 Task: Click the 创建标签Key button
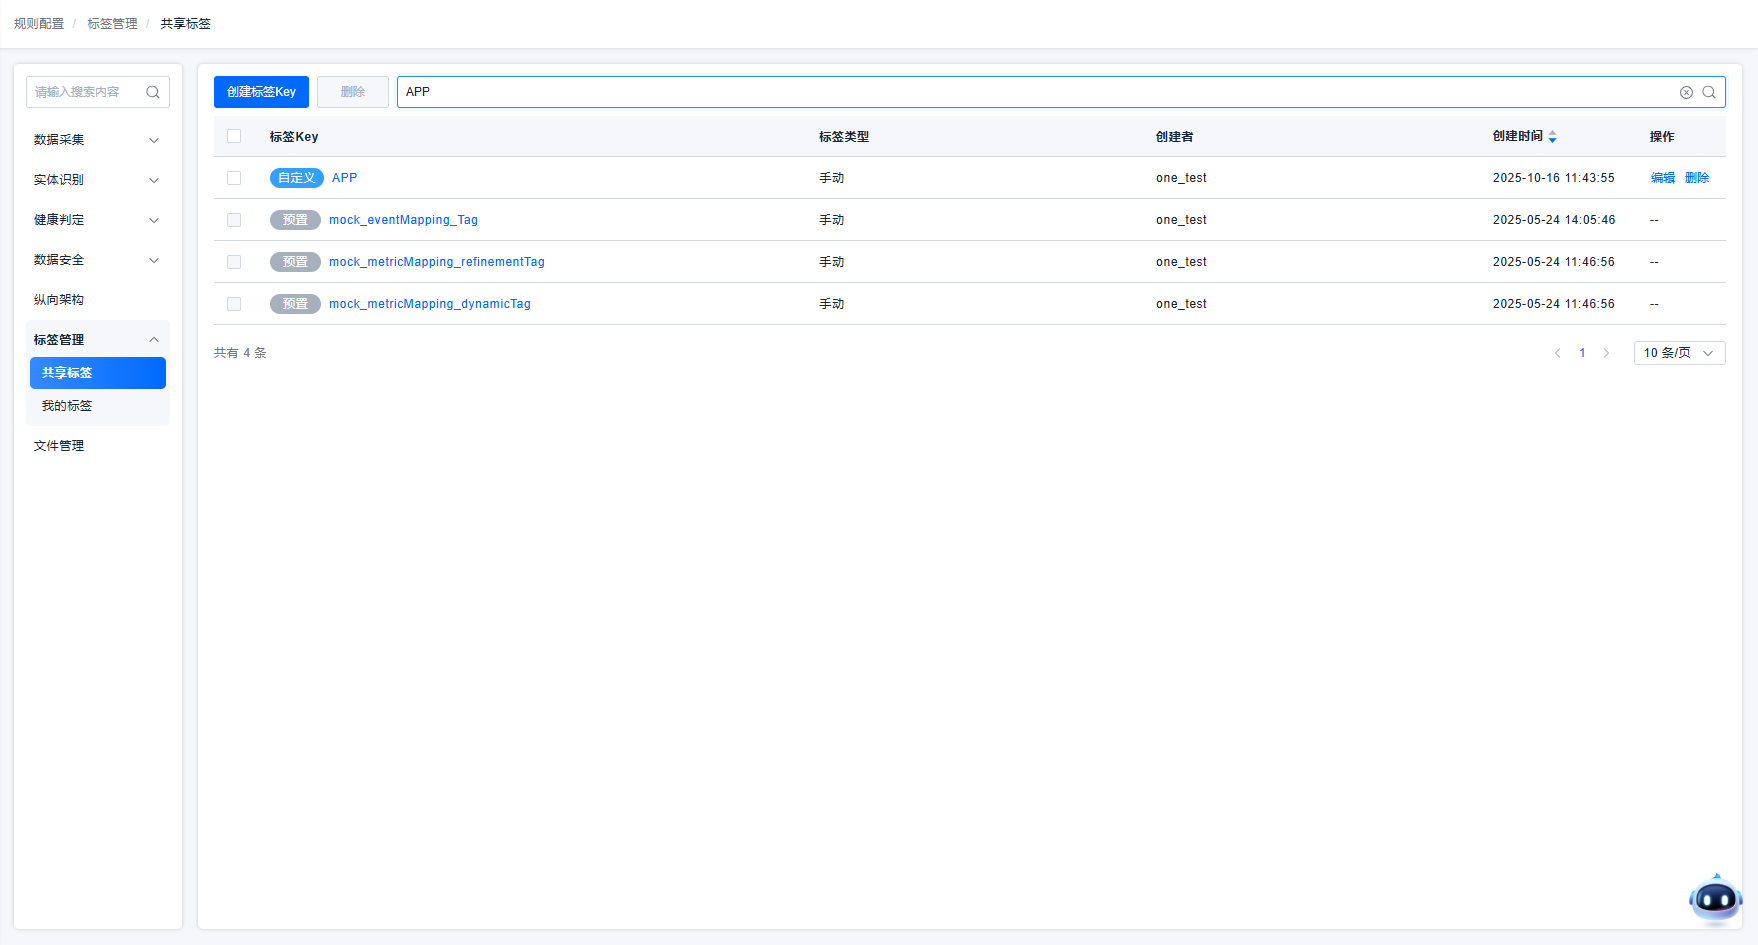(x=261, y=92)
